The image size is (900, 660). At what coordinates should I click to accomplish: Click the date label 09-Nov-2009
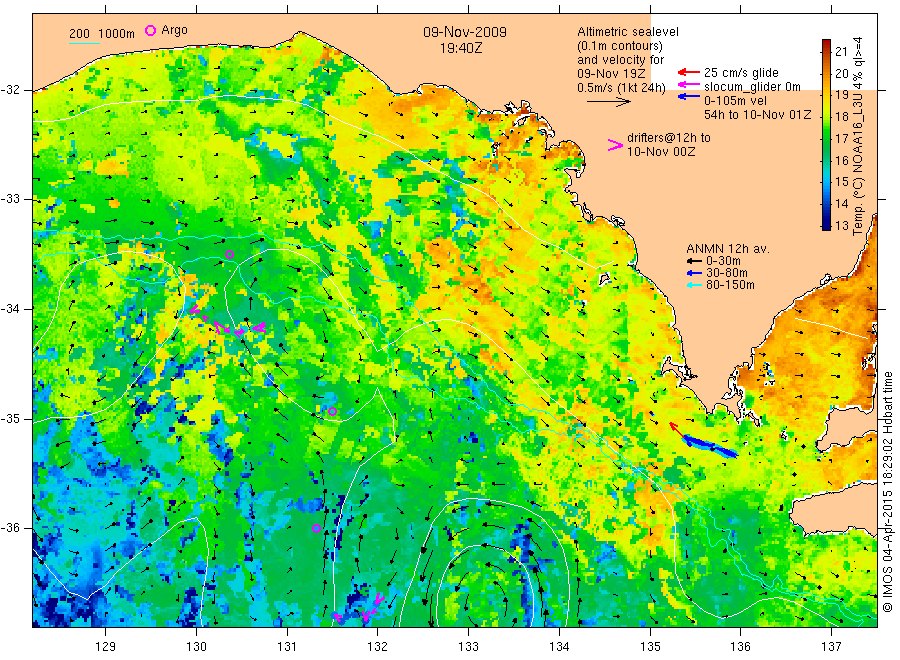[x=465, y=32]
